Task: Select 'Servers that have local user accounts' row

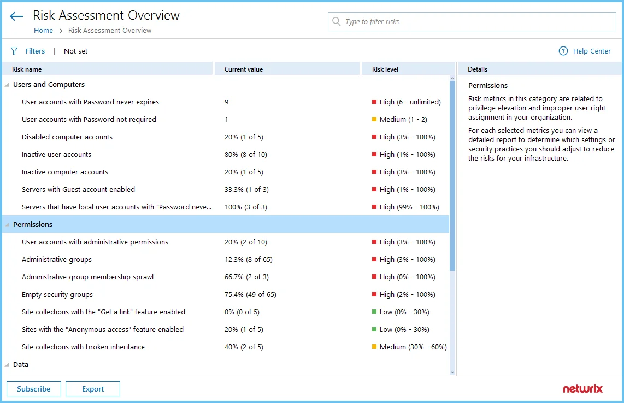Action: pos(226,207)
